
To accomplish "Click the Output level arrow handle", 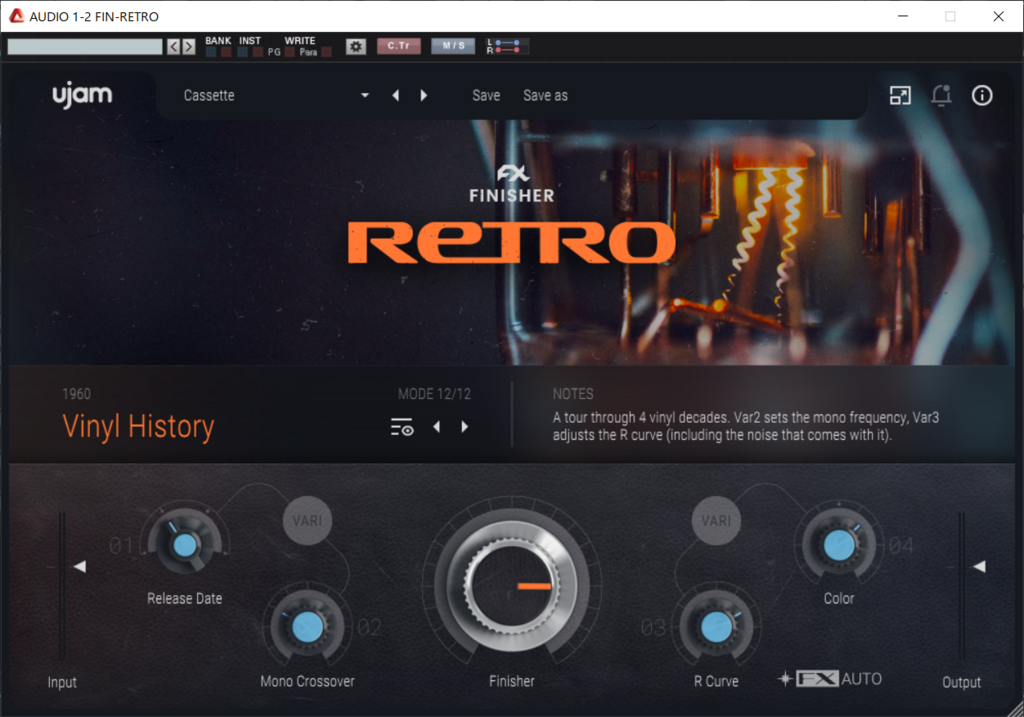I will pyautogui.click(x=979, y=566).
